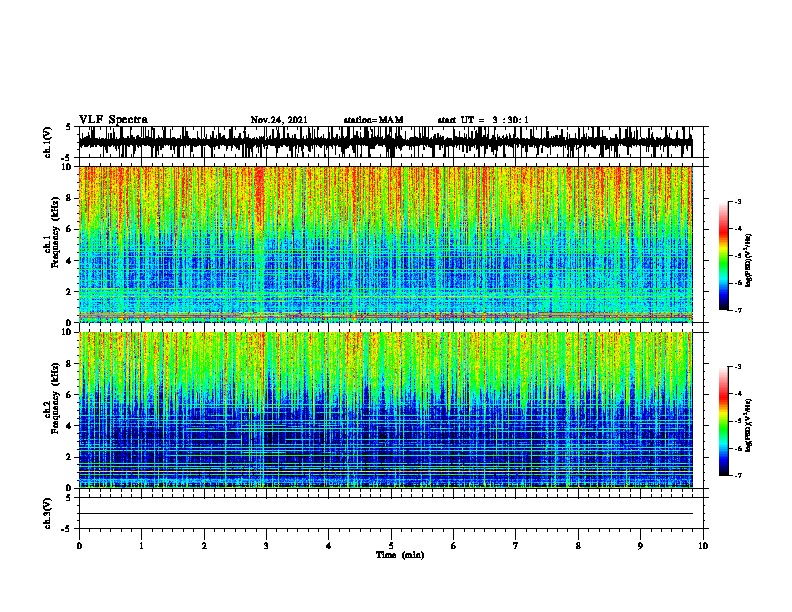This screenshot has width=792, height=612.
Task: Click the time axis tick label "6"
Action: (454, 546)
